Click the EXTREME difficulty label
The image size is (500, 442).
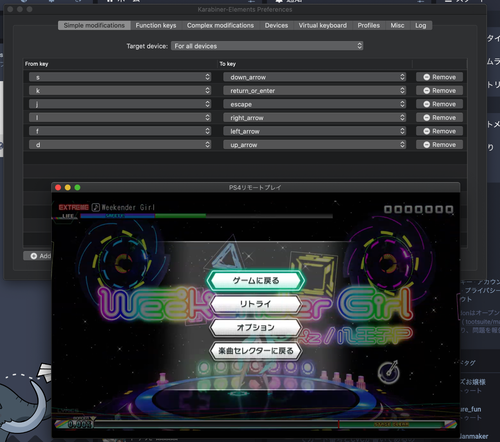pyautogui.click(x=74, y=207)
